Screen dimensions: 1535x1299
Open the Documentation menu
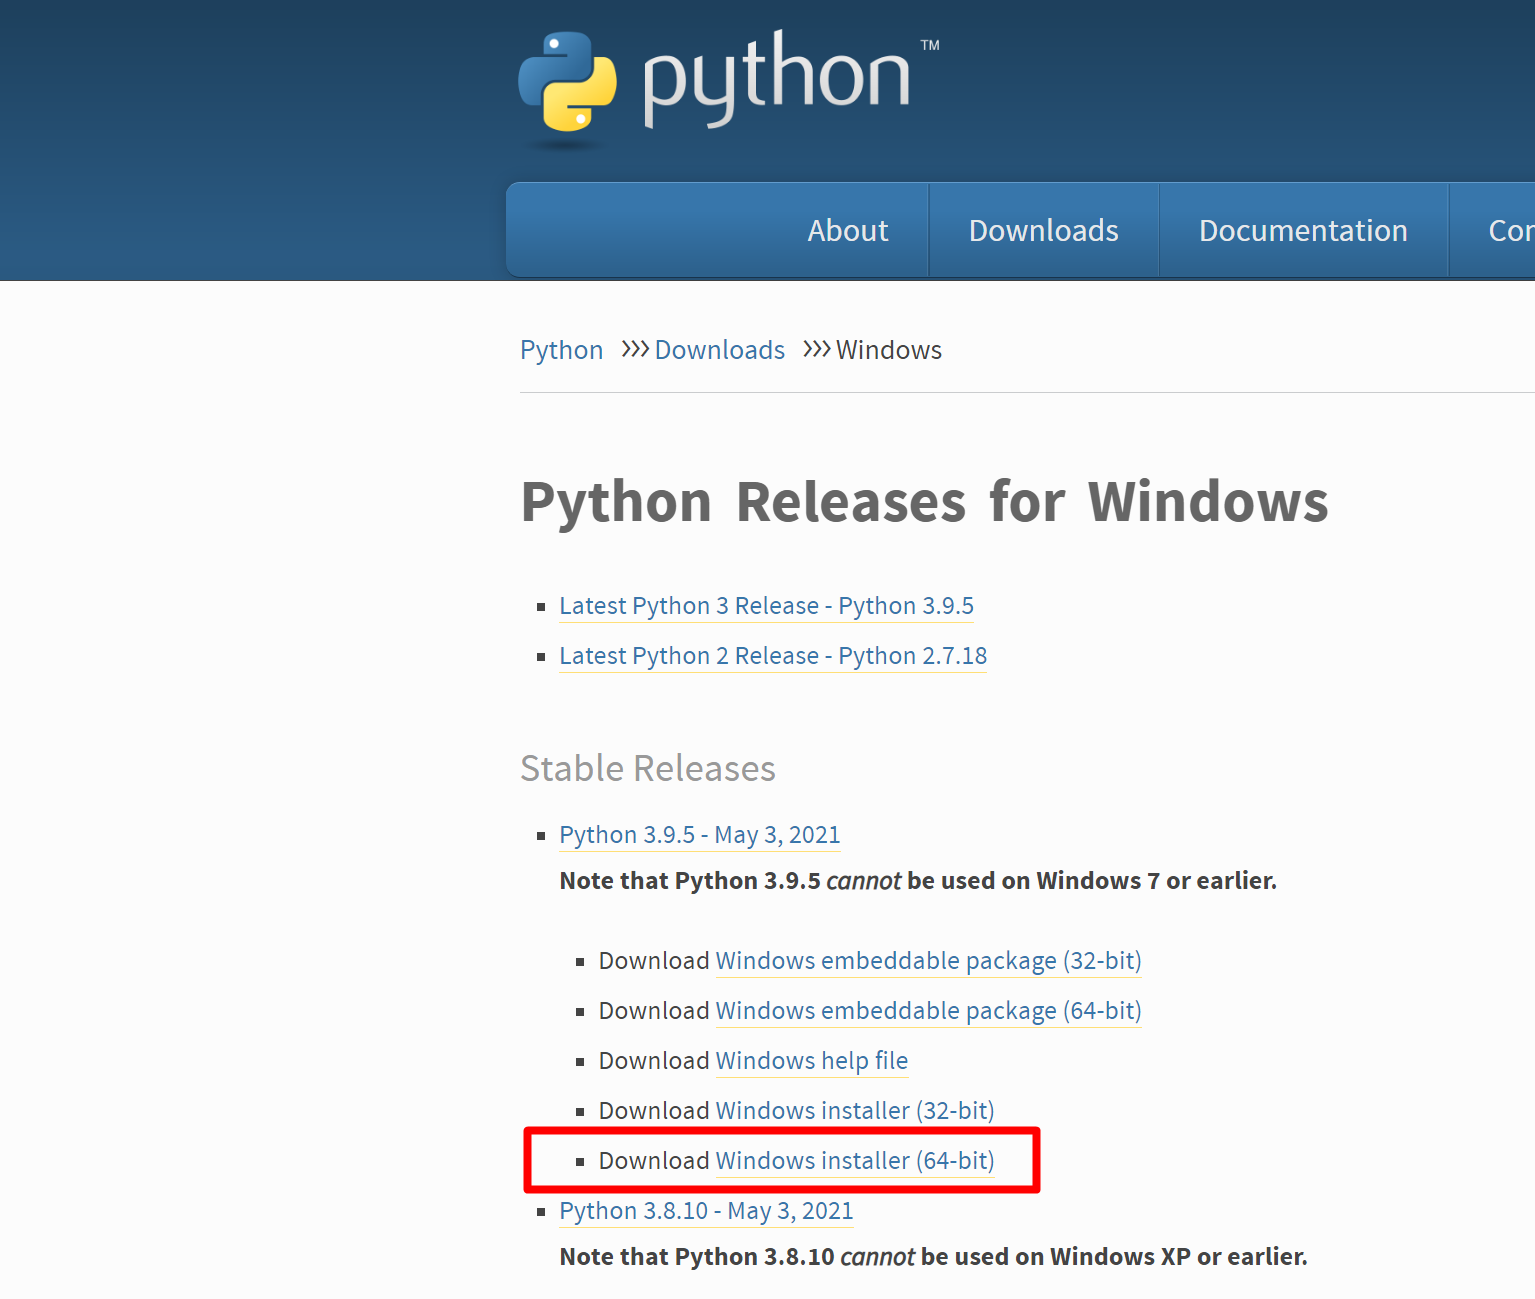click(1302, 230)
